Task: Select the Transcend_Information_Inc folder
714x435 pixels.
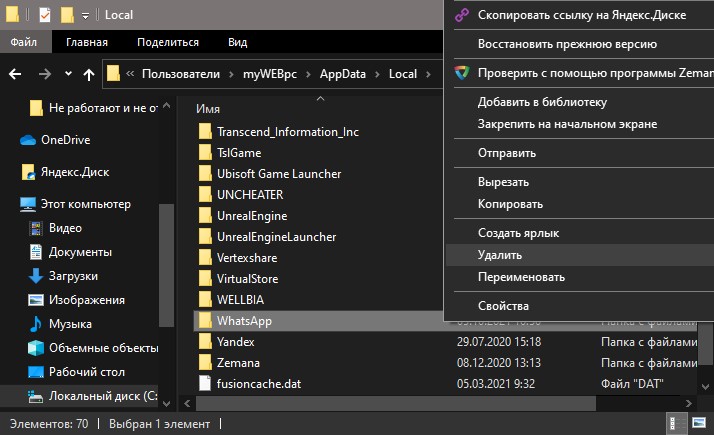Action: click(287, 132)
